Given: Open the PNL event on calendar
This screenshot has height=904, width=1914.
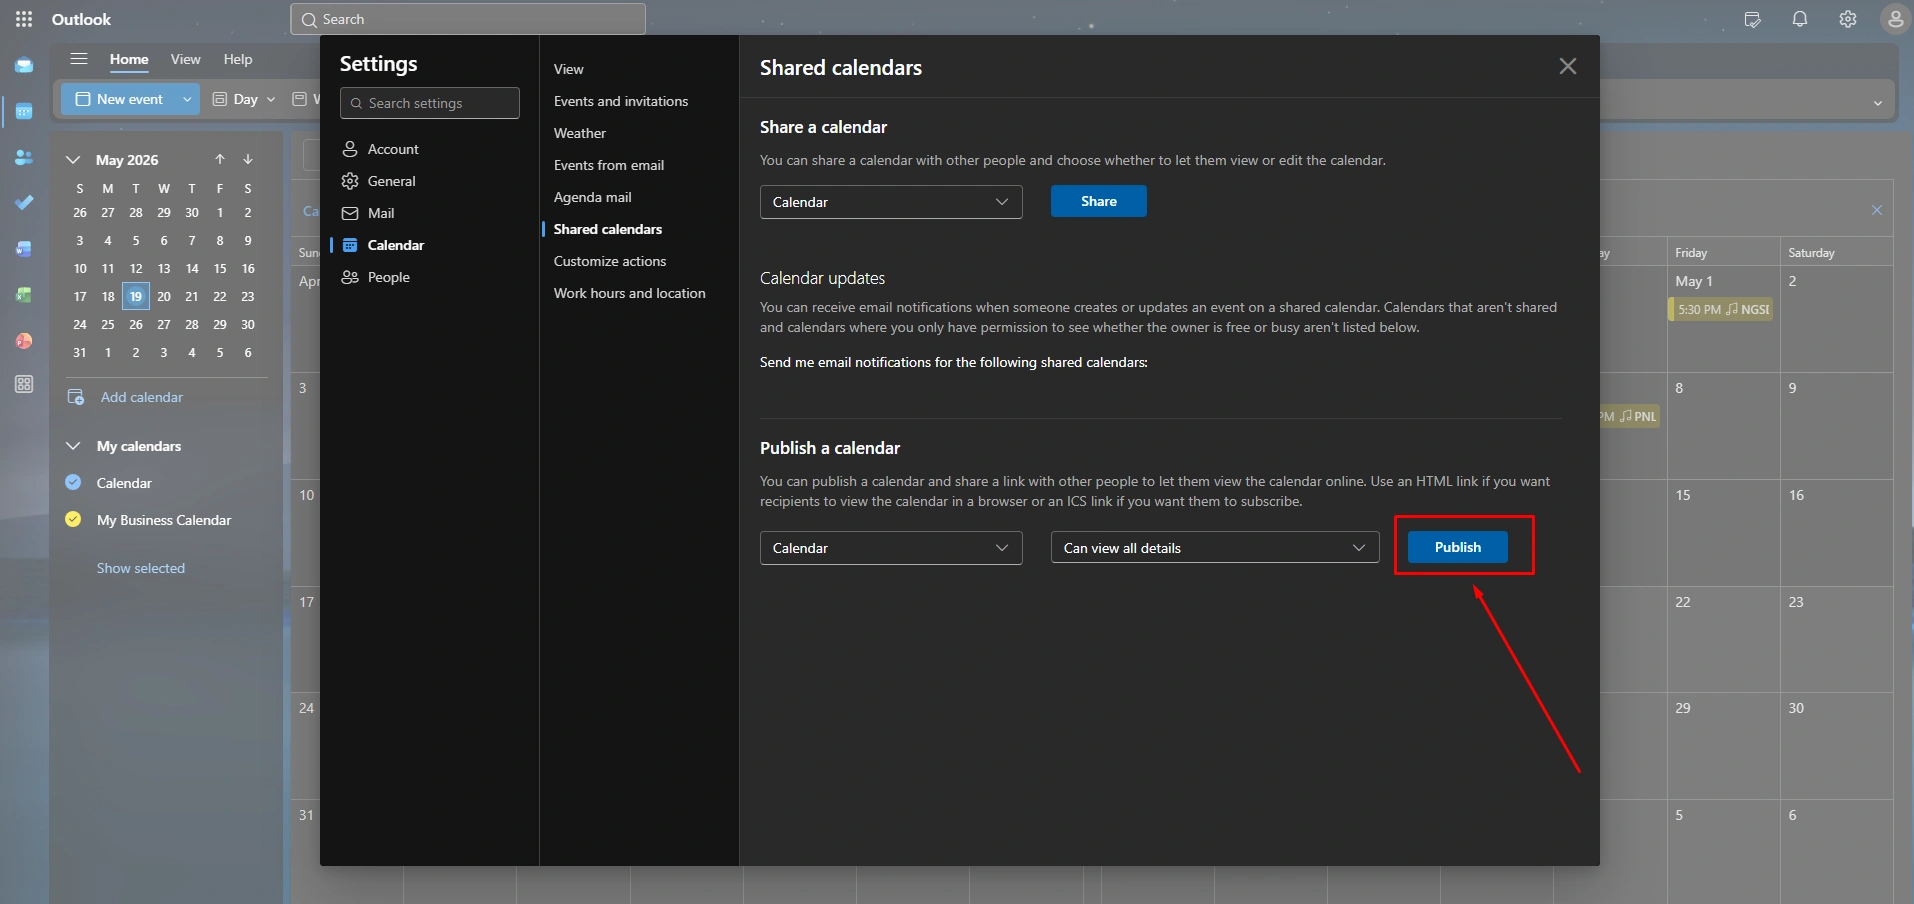Looking at the screenshot, I should click(1630, 416).
